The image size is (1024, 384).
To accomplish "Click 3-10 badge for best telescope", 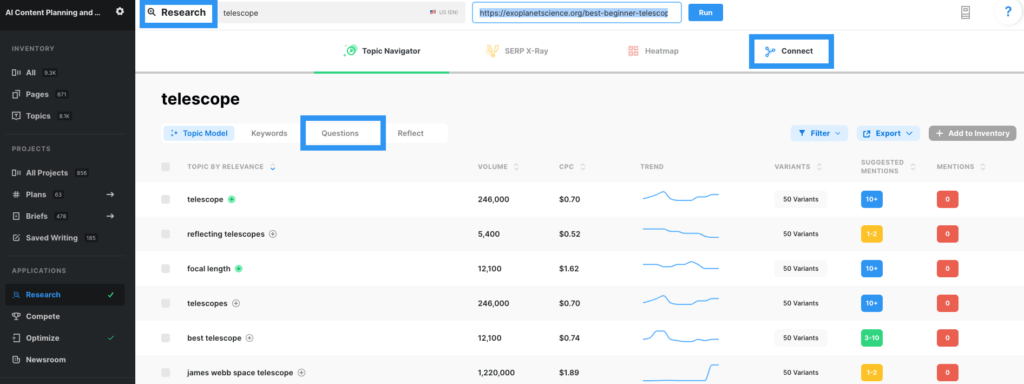I will [872, 338].
